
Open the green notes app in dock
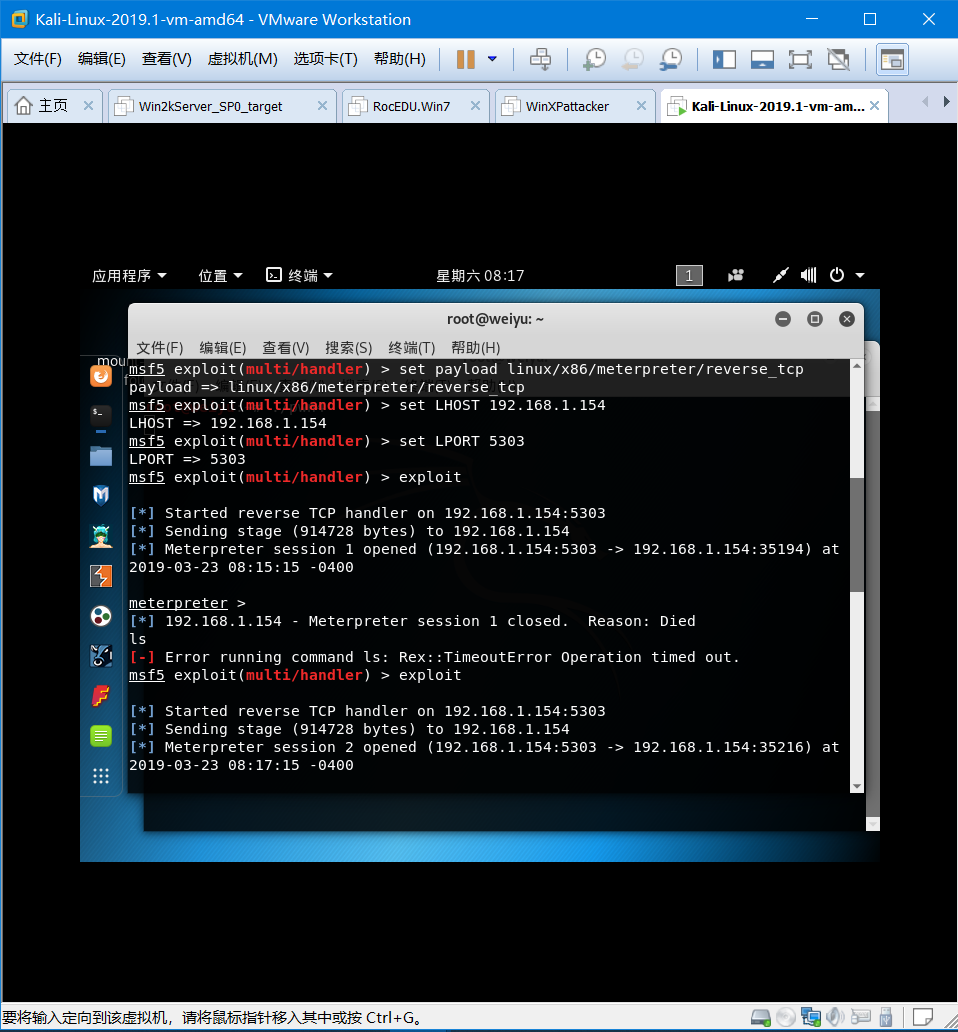click(x=101, y=736)
